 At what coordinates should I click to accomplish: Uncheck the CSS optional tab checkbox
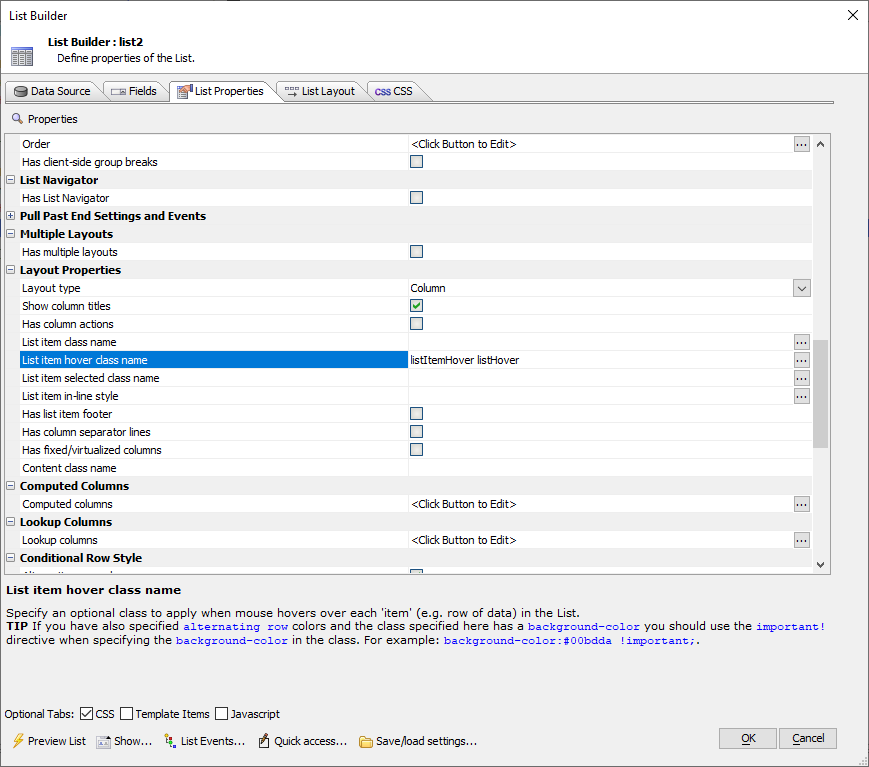[86, 714]
